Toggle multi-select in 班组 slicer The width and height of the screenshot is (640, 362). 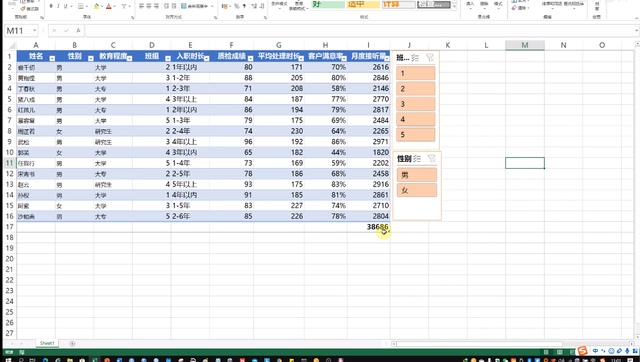[x=415, y=58]
